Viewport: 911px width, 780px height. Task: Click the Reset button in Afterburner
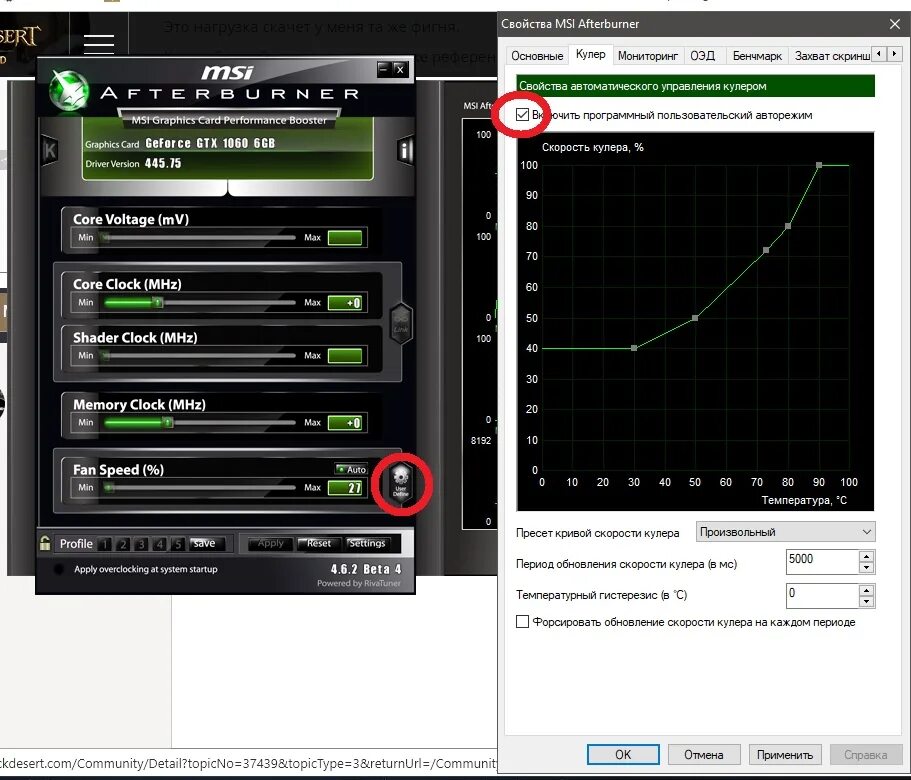pyautogui.click(x=318, y=544)
